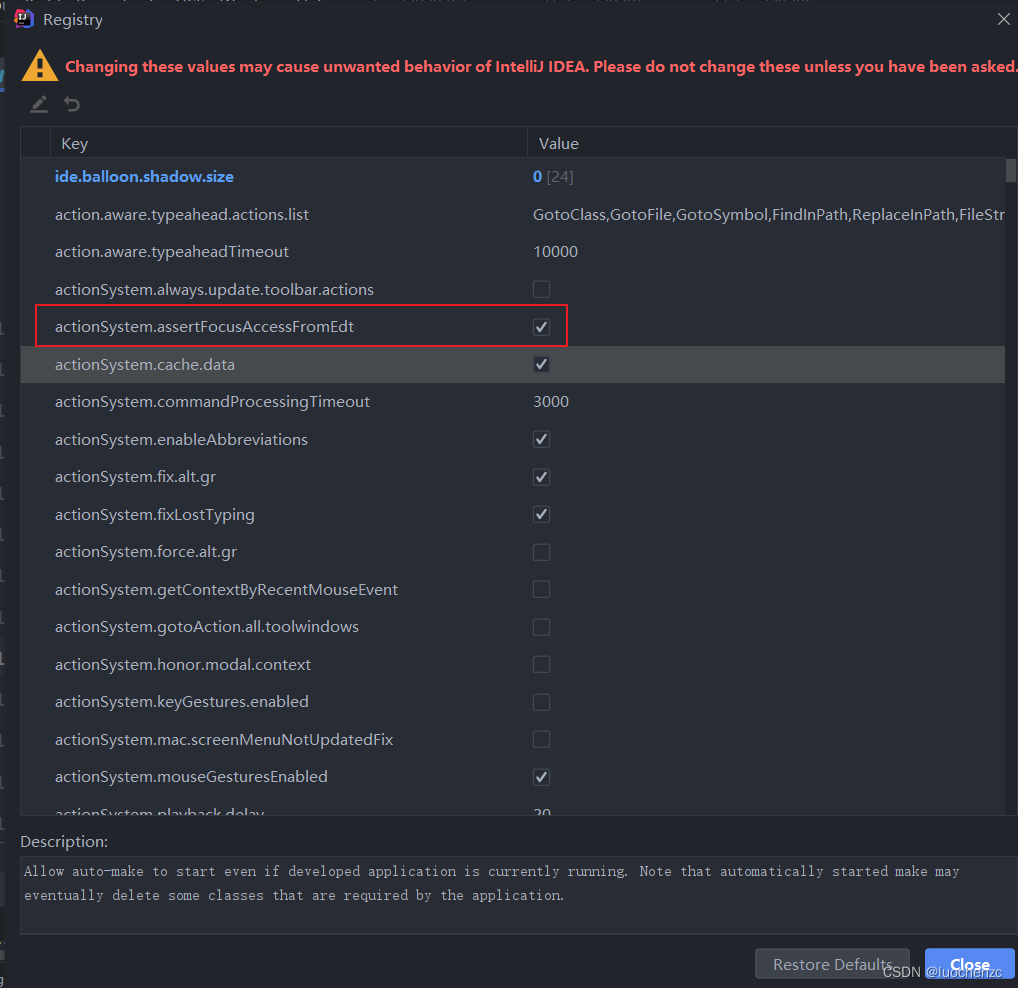Check actionSystem.getContextByRecentMouseEvent
The width and height of the screenshot is (1018, 988).
pyautogui.click(x=541, y=589)
